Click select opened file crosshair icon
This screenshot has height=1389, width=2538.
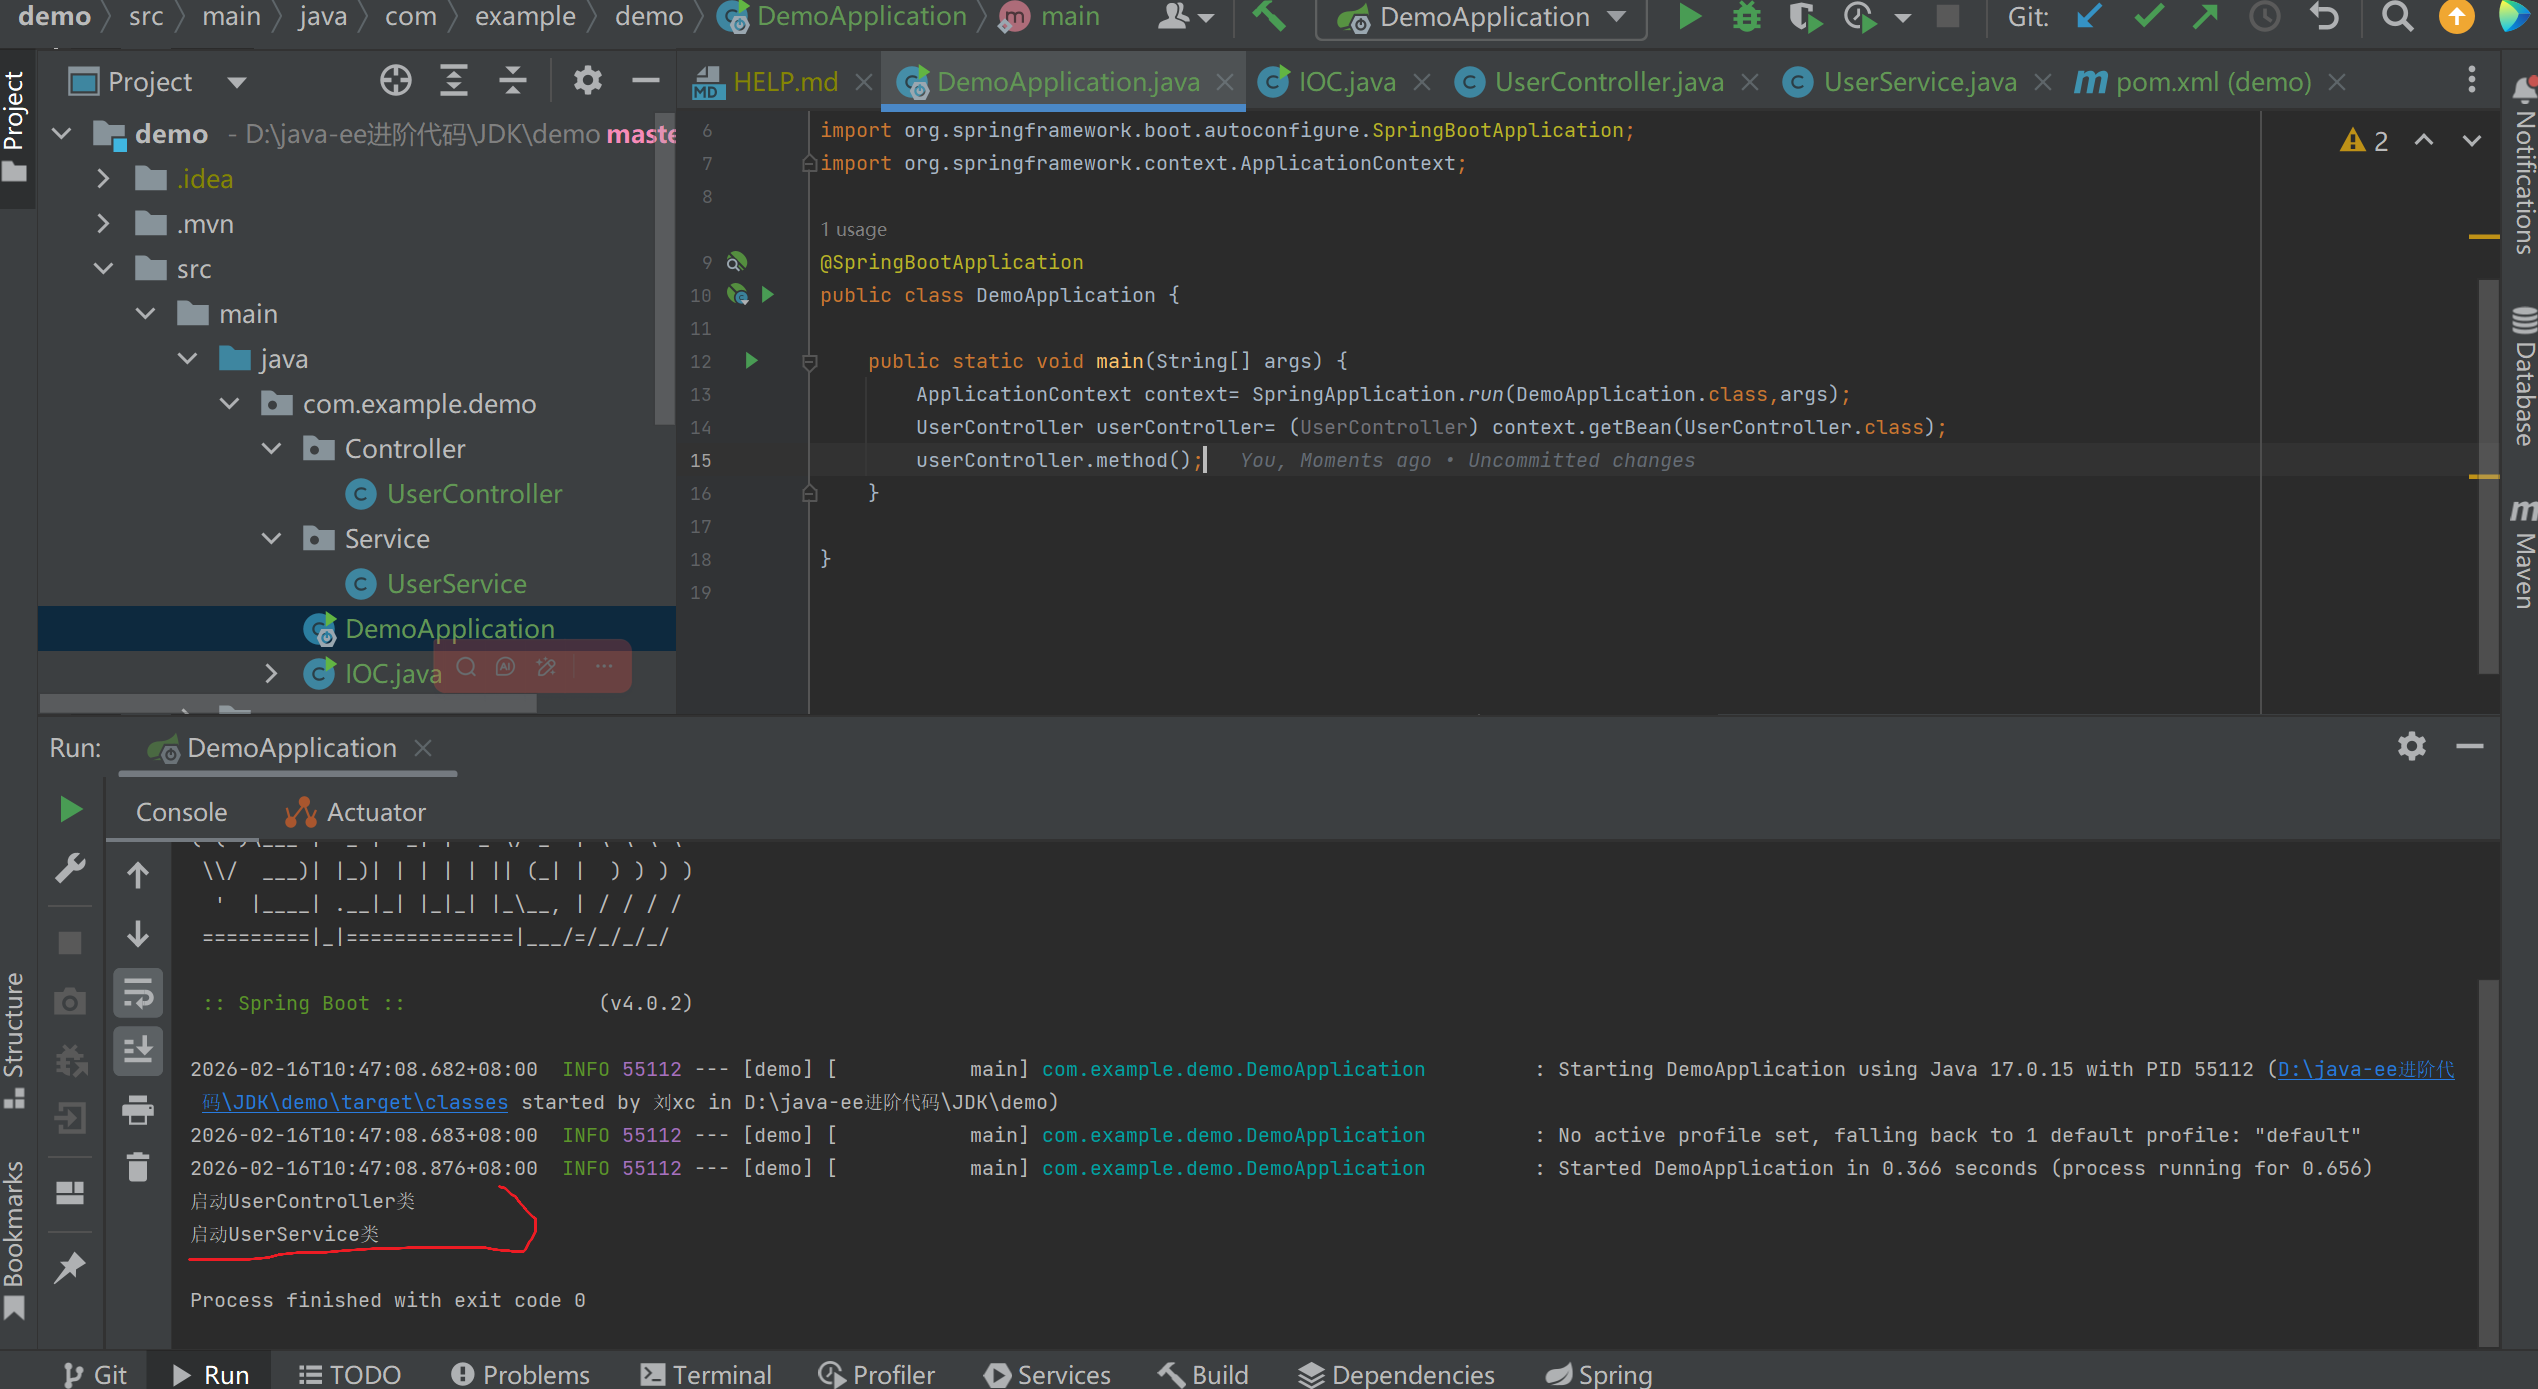click(396, 81)
